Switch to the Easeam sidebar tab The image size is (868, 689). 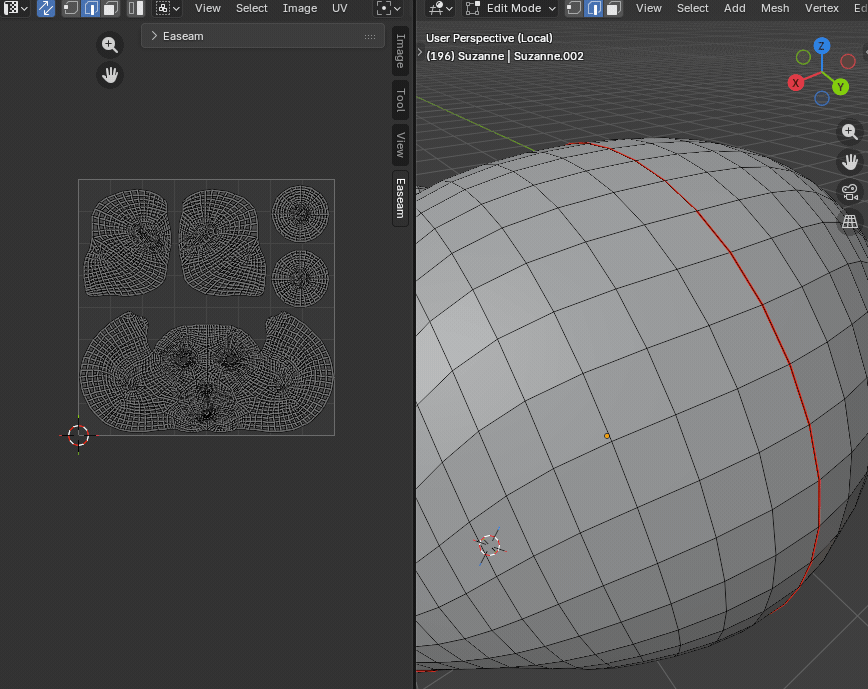401,198
